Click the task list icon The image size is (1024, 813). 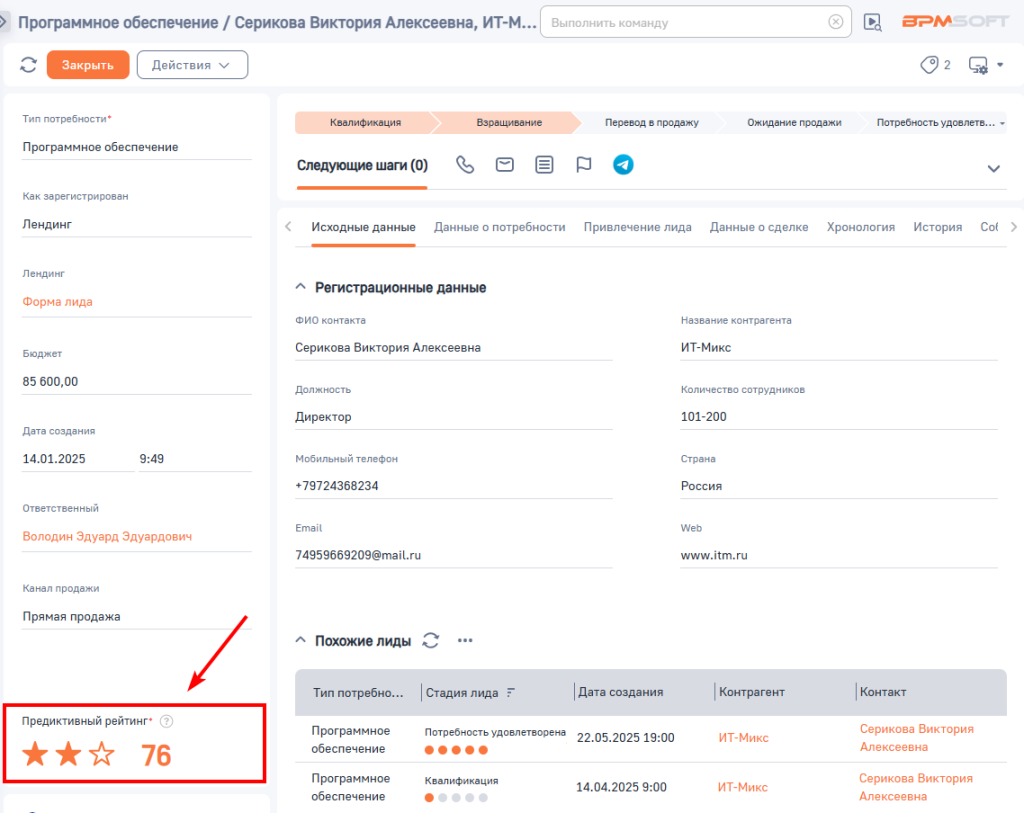click(544, 165)
